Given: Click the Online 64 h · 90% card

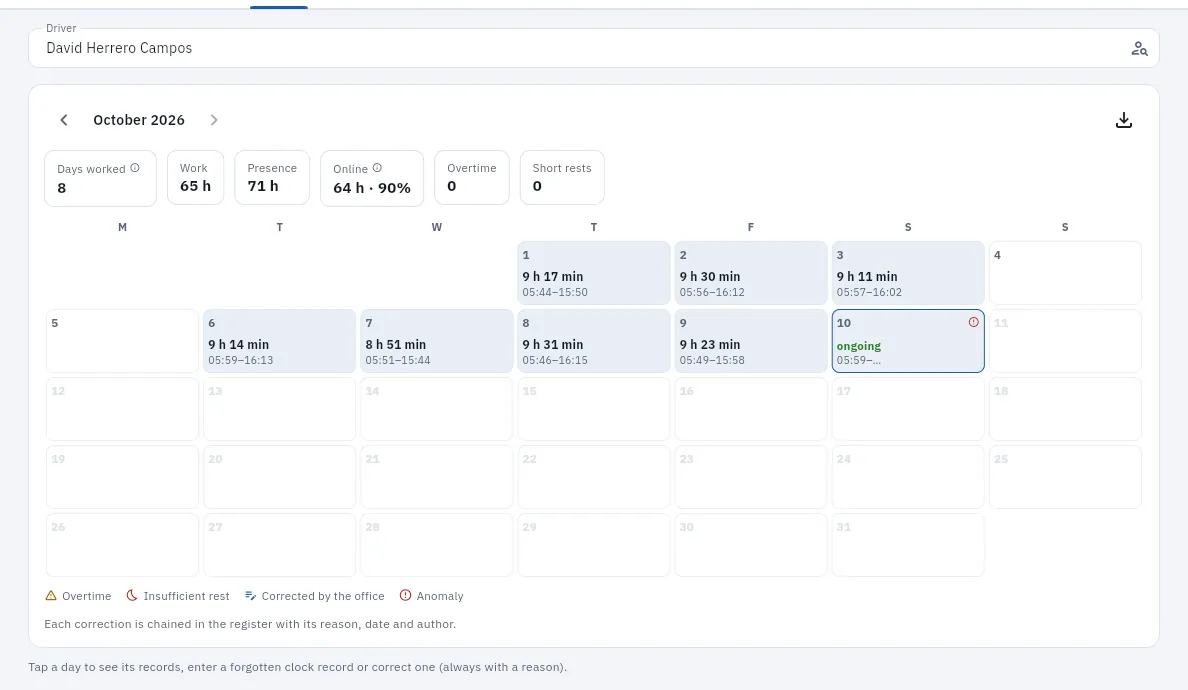Looking at the screenshot, I should pyautogui.click(x=372, y=178).
